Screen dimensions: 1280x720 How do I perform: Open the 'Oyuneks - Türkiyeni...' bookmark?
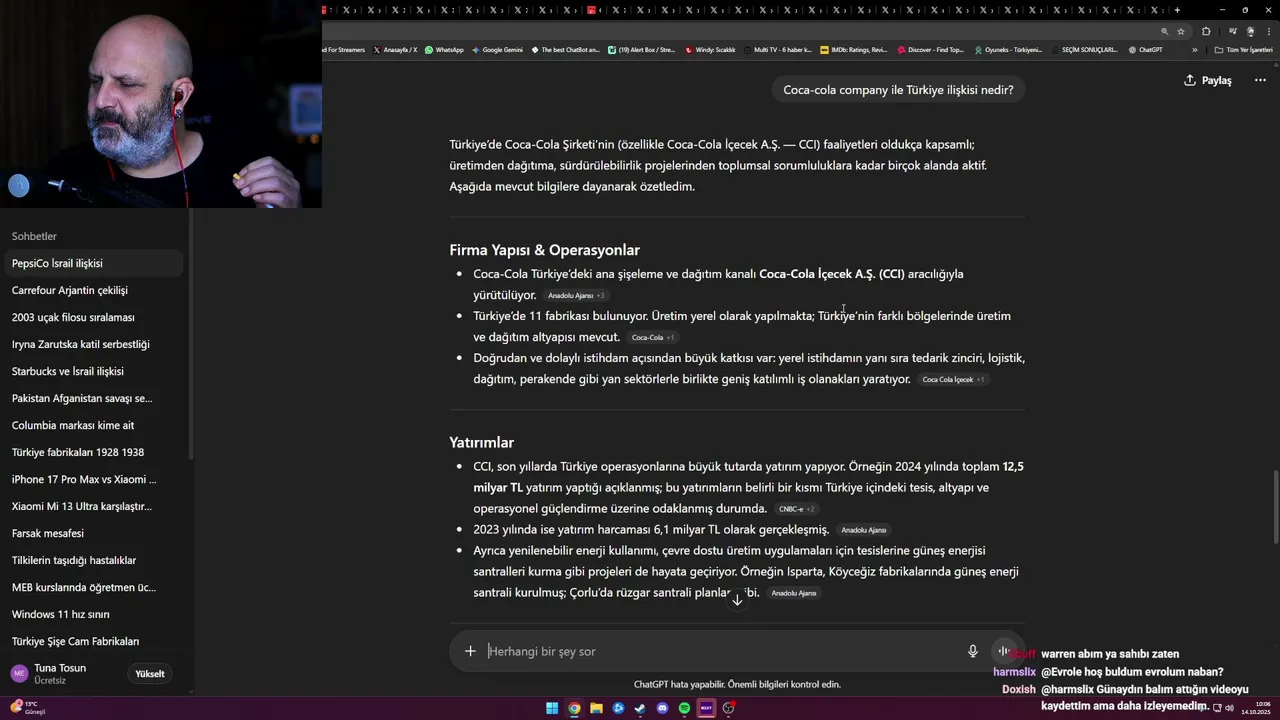pyautogui.click(x=1007, y=49)
